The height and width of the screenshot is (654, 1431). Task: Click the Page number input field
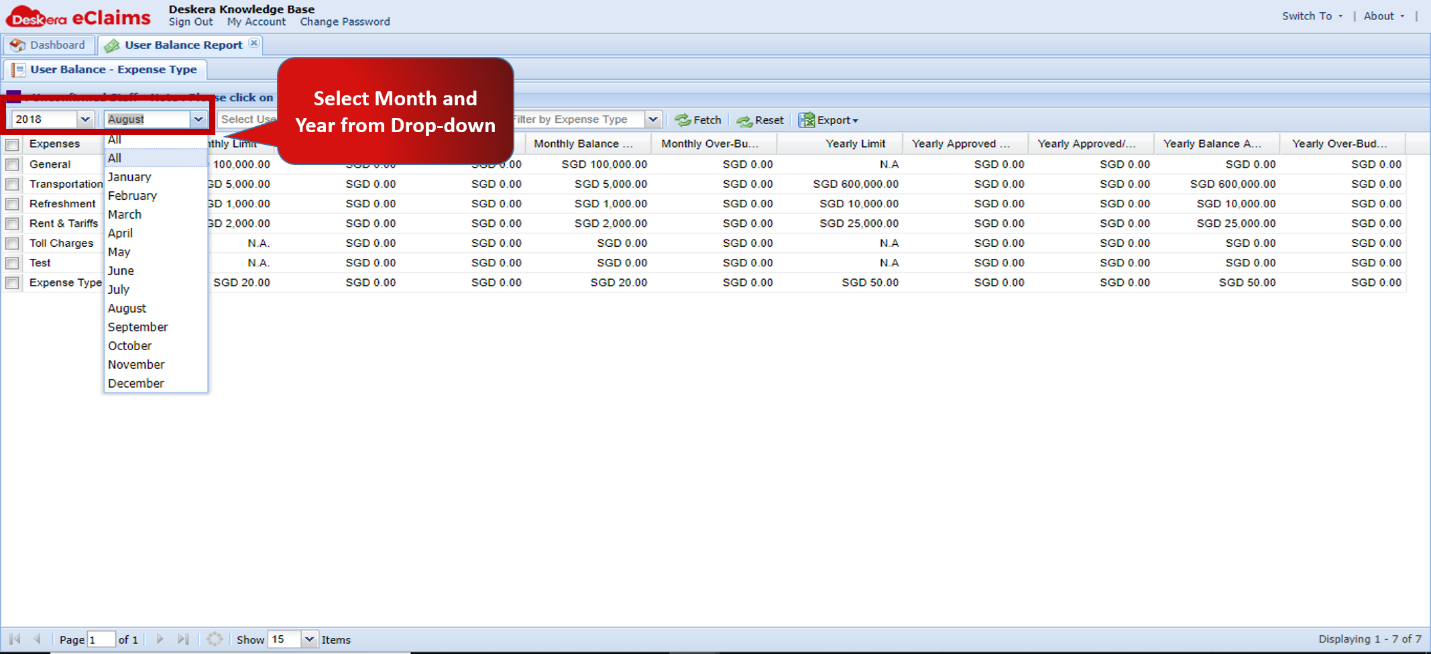click(101, 639)
